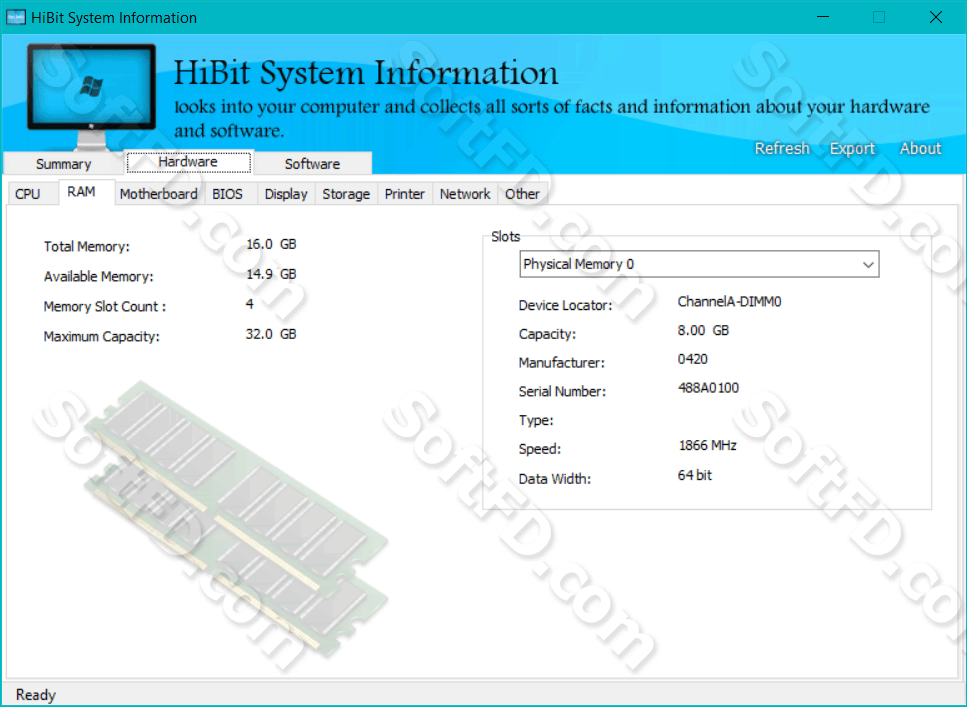967x707 pixels.
Task: Click the Maximum Capacity value 32.0 GB
Action: click(x=271, y=334)
